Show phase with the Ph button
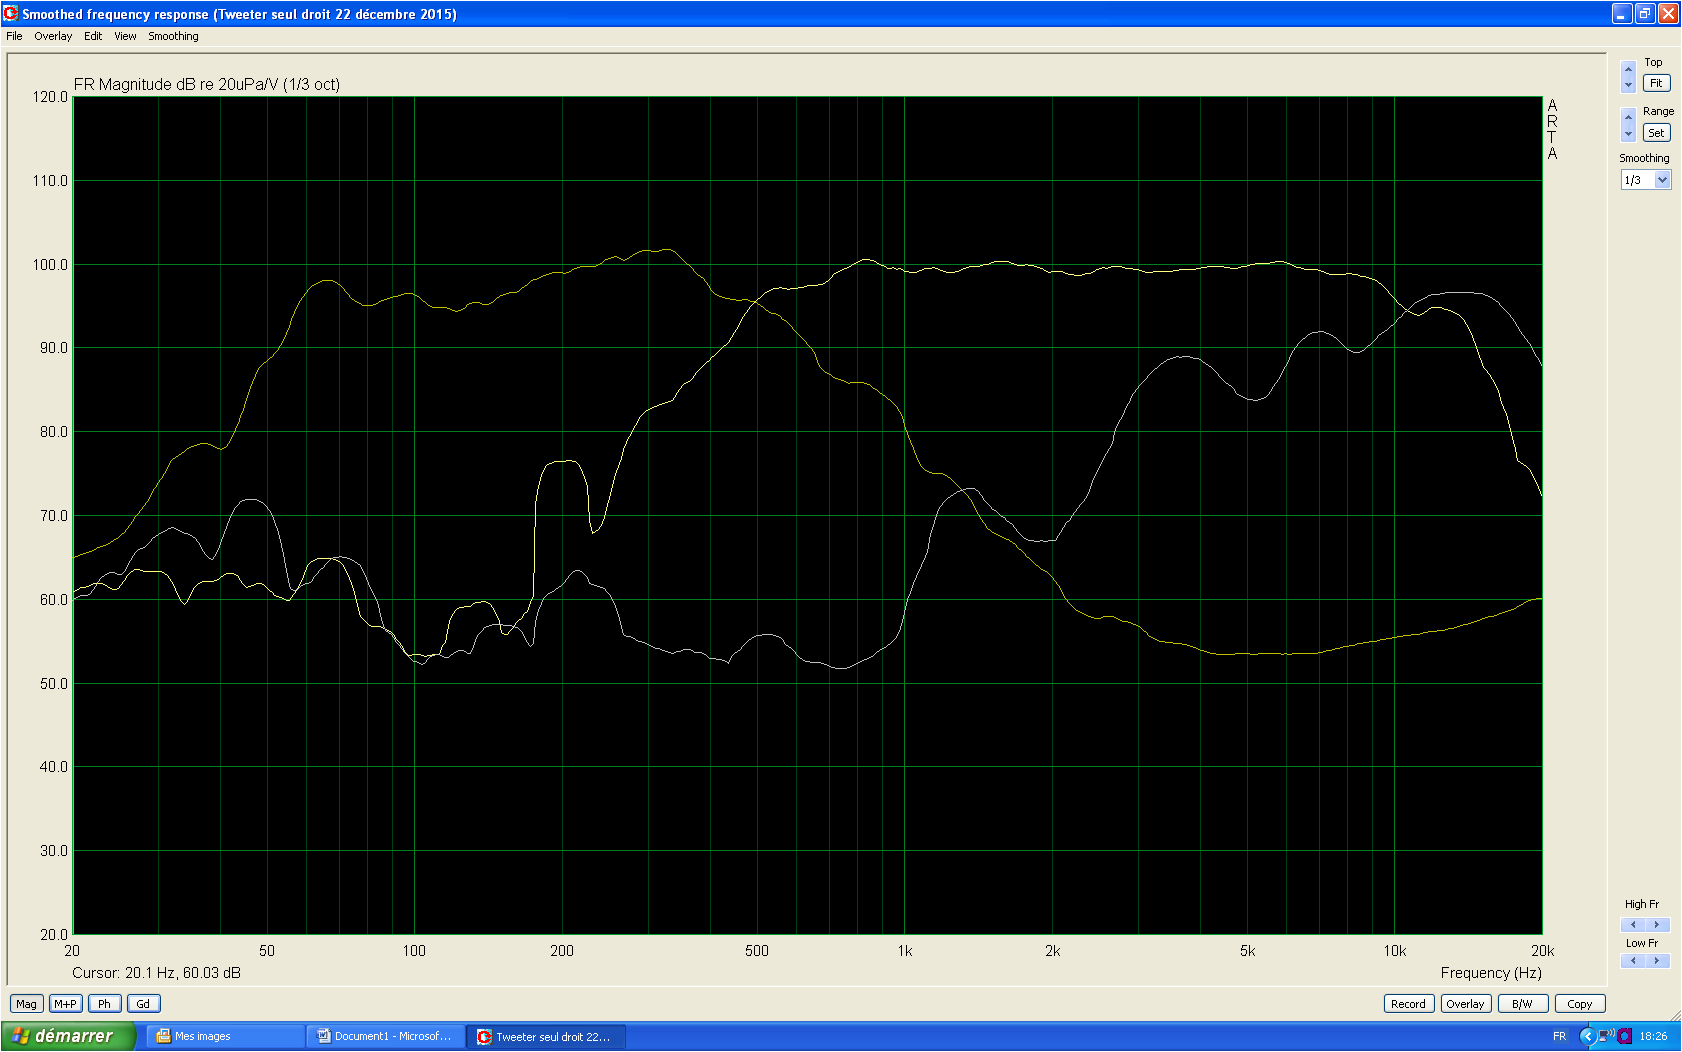Image resolution: width=1682 pixels, height=1052 pixels. [x=104, y=1004]
